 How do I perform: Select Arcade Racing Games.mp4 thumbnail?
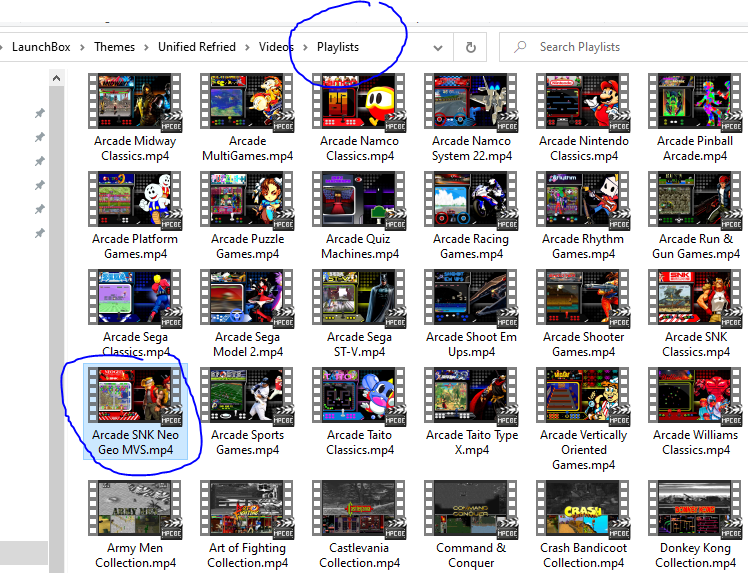pyautogui.click(x=471, y=199)
